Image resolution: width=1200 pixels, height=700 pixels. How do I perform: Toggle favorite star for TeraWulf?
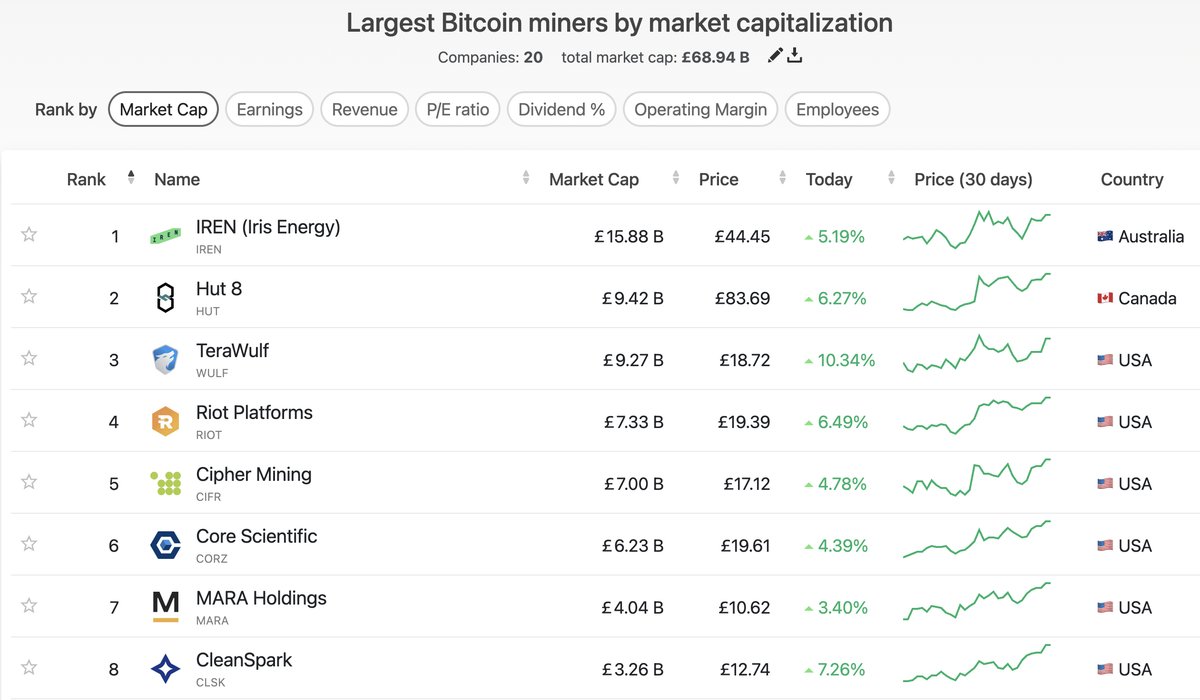29,359
